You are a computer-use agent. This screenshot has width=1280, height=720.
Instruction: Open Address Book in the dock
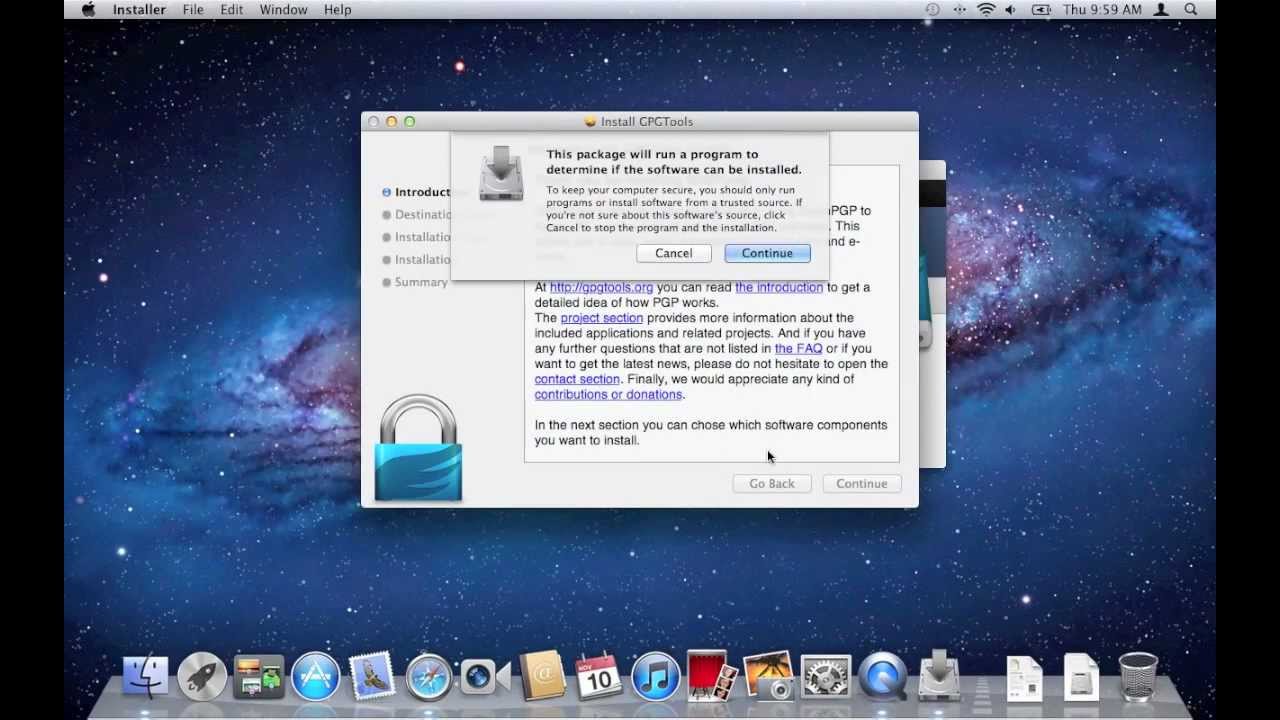pyautogui.click(x=543, y=677)
